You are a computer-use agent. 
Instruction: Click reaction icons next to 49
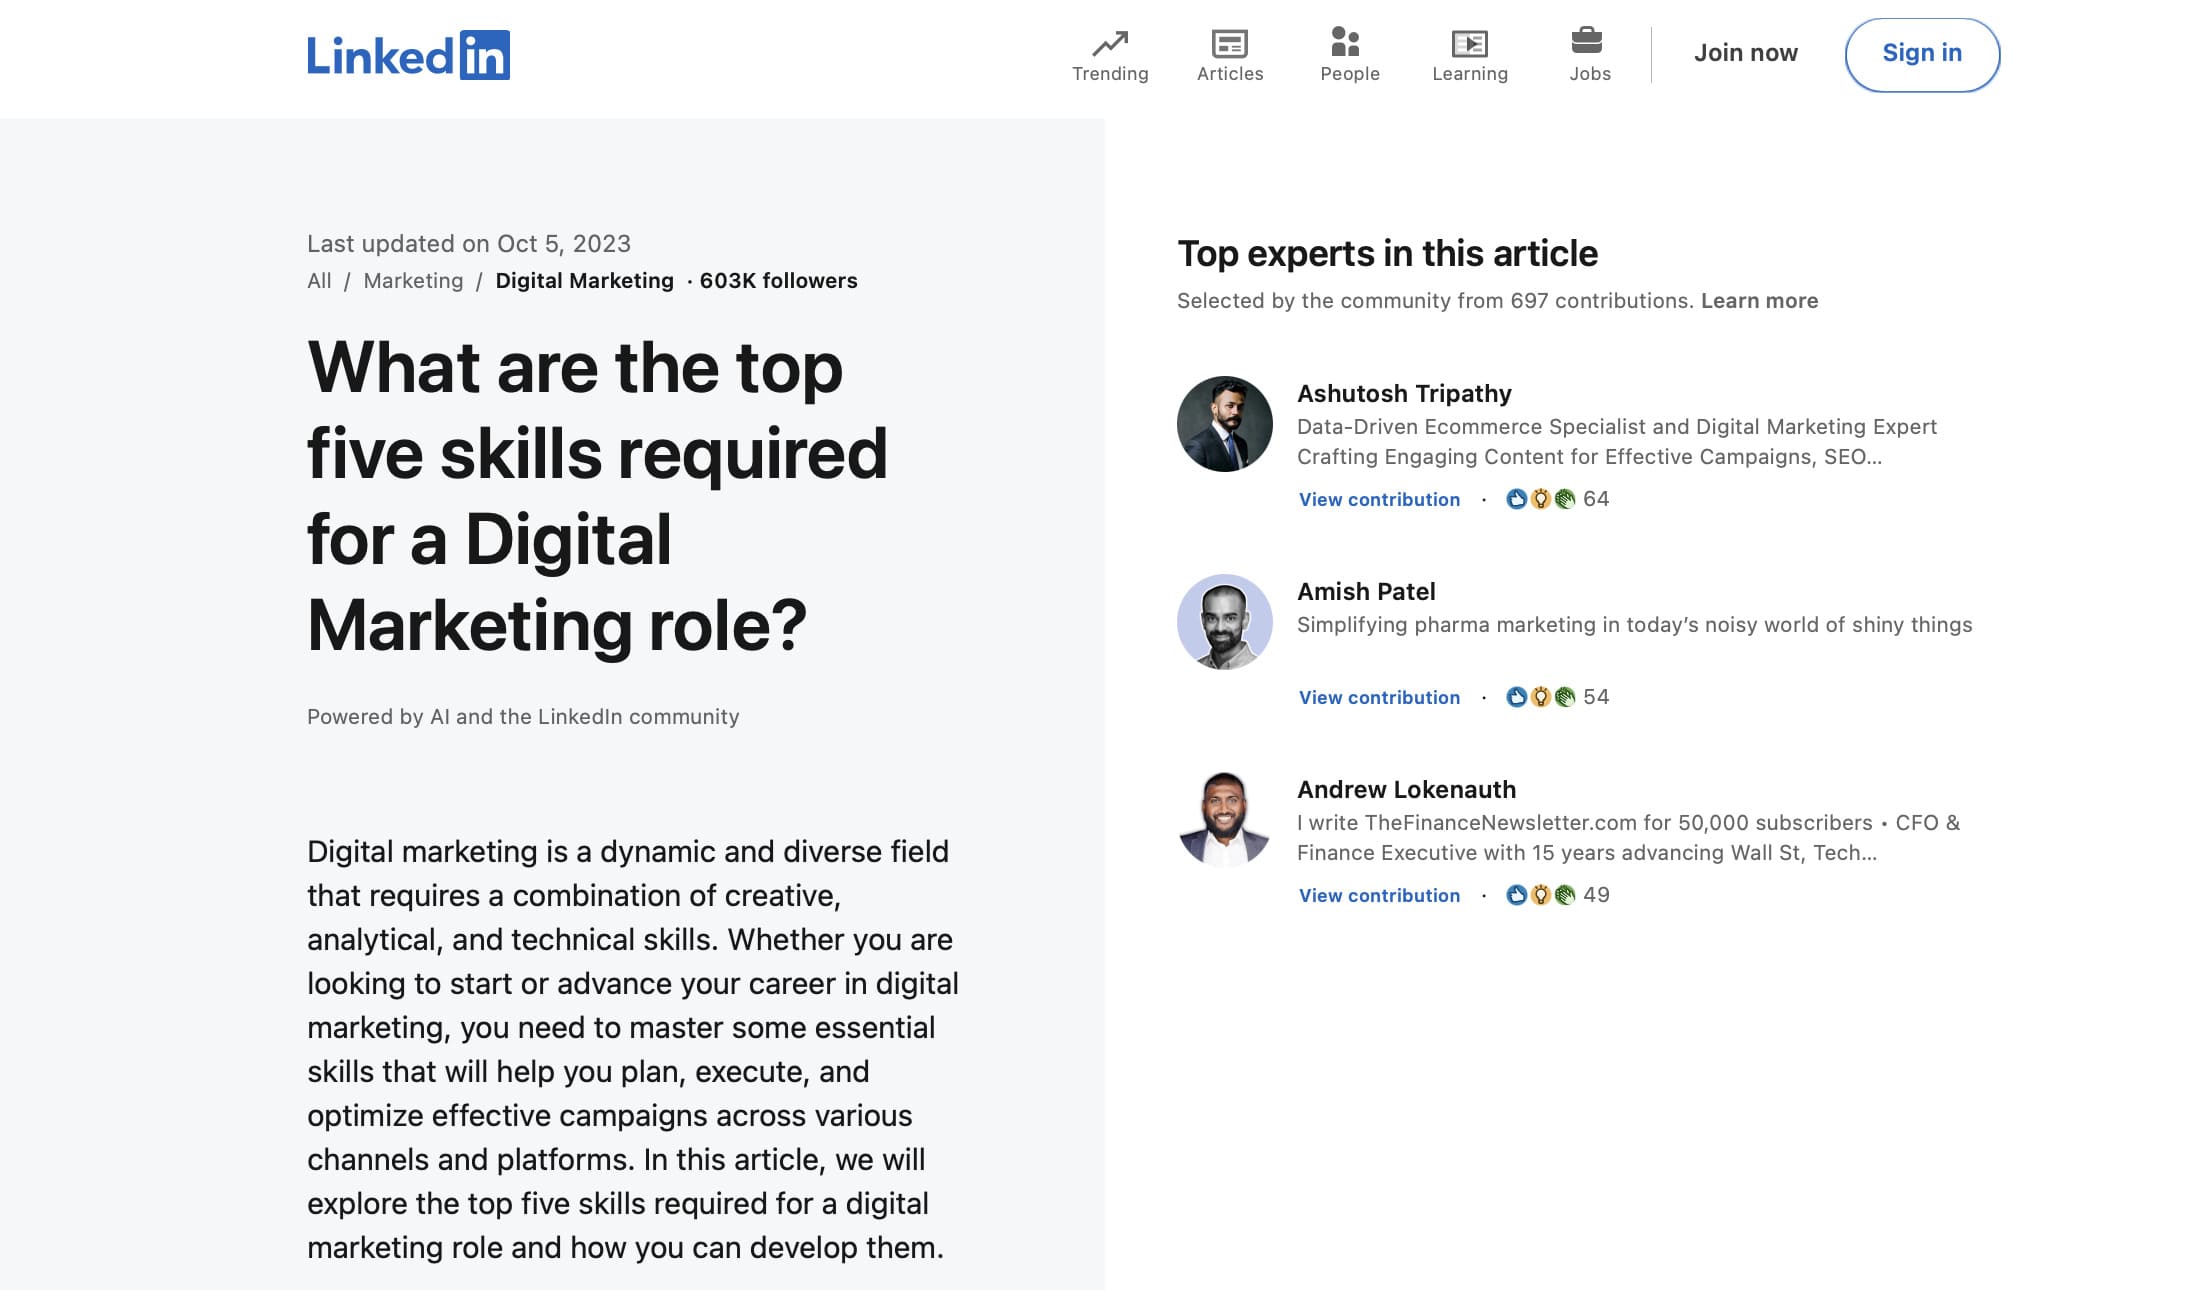click(1541, 895)
